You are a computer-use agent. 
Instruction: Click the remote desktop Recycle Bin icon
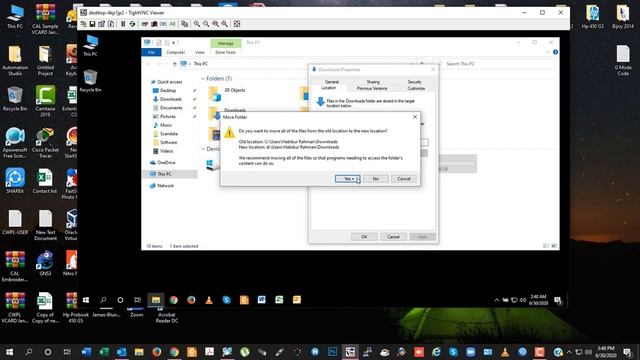pyautogui.click(x=90, y=80)
